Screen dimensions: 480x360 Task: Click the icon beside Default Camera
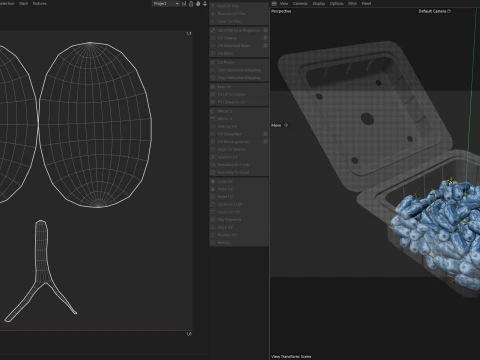point(449,11)
